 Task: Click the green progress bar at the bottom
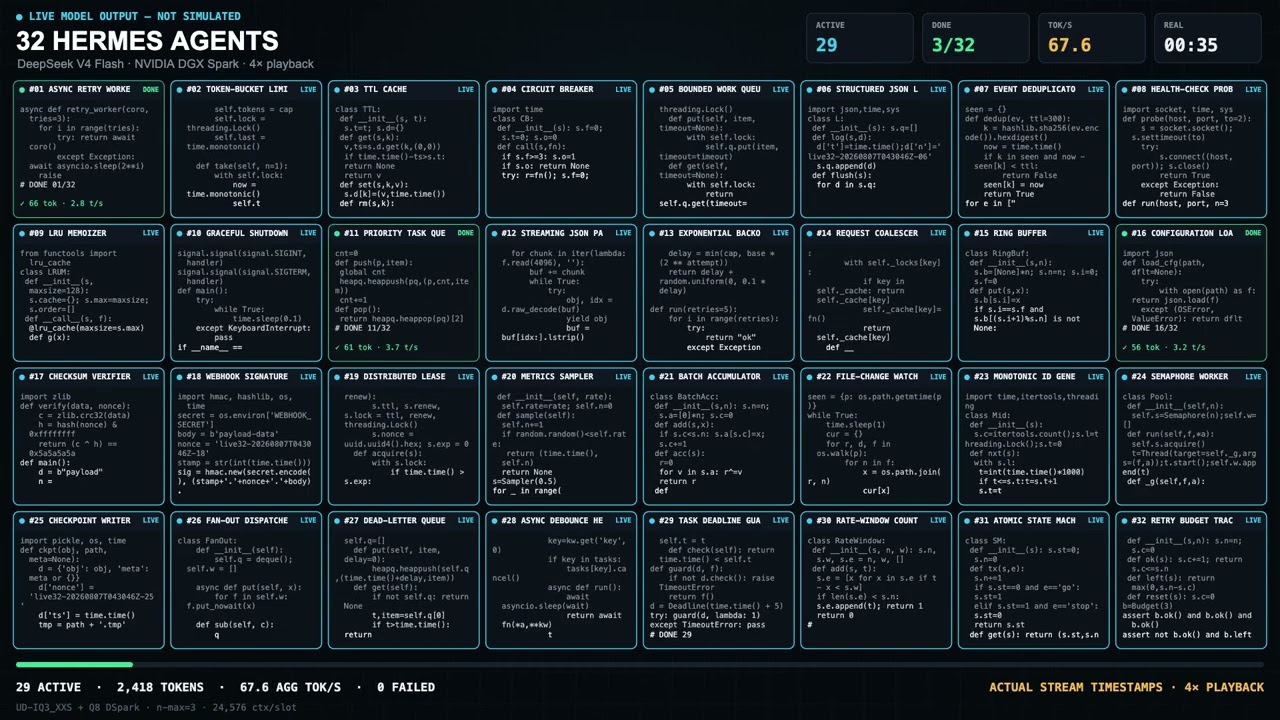click(x=74, y=664)
